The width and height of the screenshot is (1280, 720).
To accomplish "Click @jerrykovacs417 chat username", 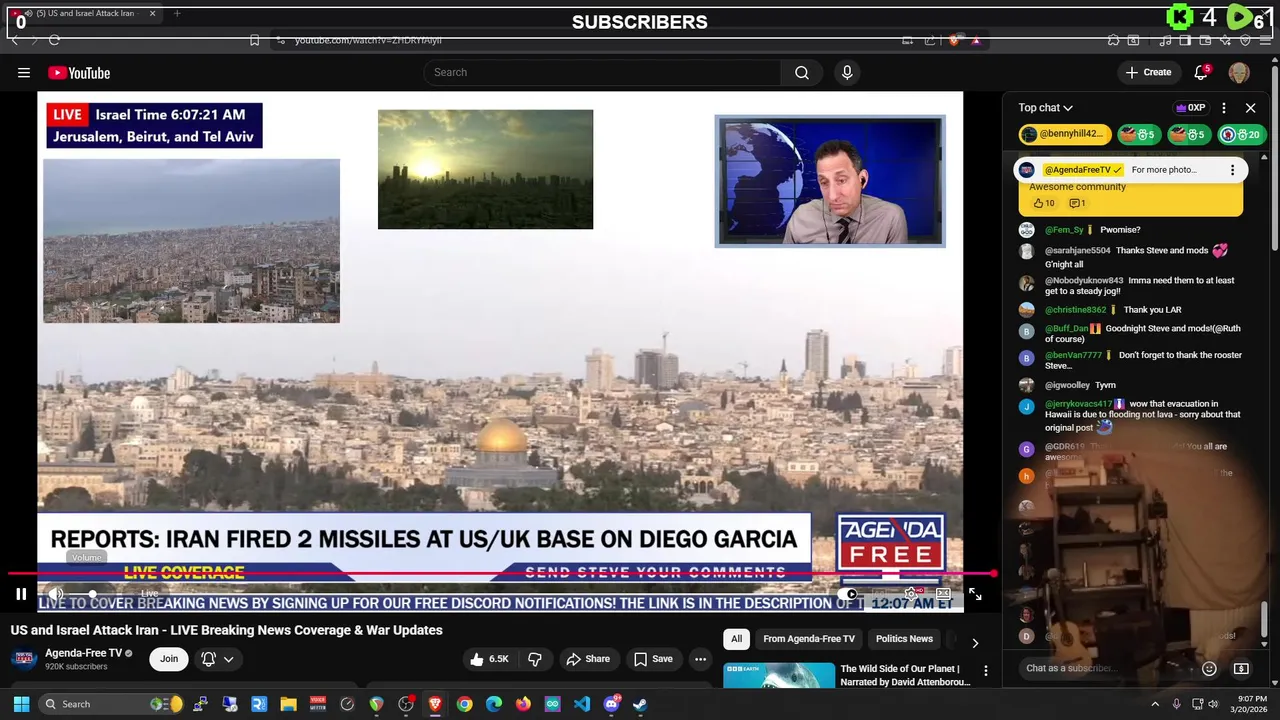I will tap(1079, 404).
